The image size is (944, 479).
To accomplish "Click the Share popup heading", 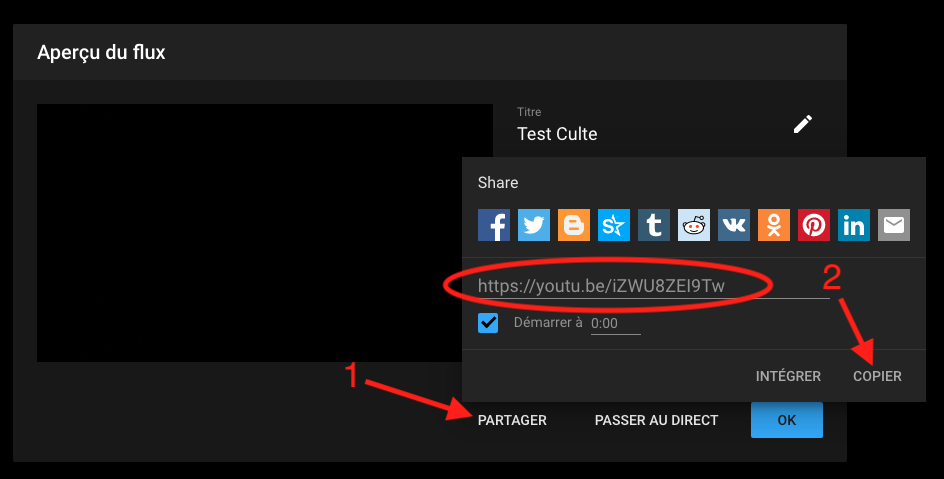I will (x=498, y=182).
